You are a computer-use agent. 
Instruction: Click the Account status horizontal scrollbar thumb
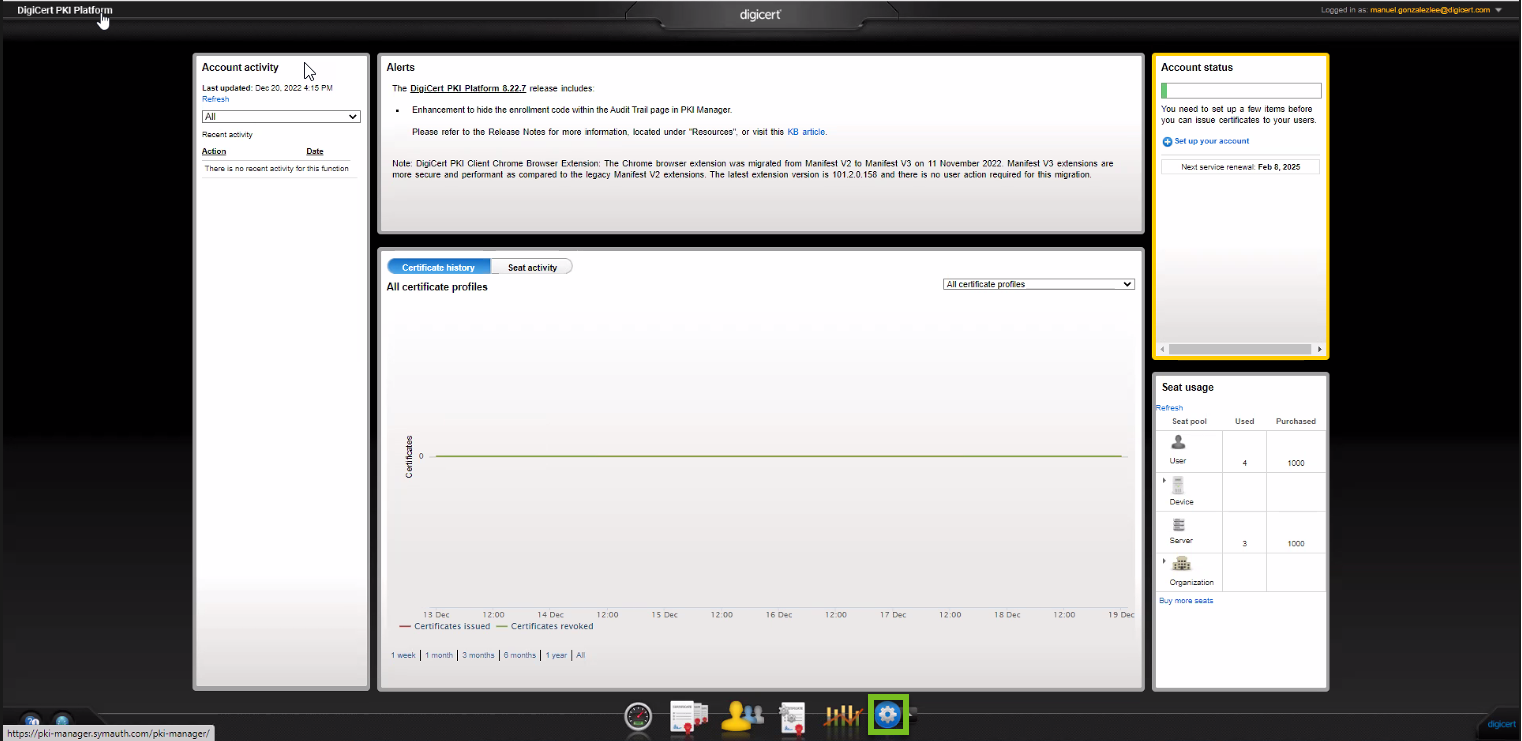pos(1240,350)
